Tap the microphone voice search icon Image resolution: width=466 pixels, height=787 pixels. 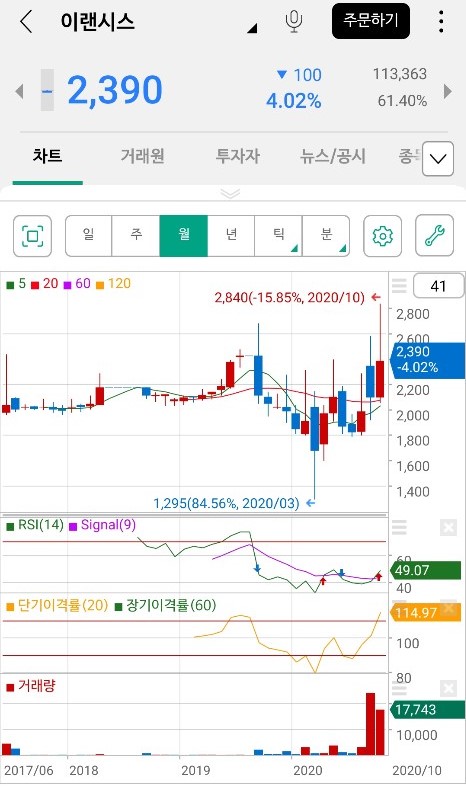[x=293, y=21]
